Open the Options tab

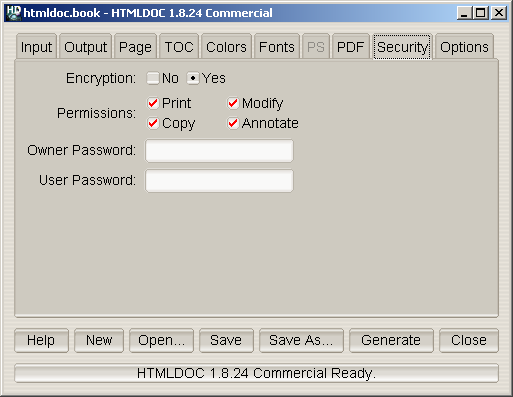click(x=464, y=47)
